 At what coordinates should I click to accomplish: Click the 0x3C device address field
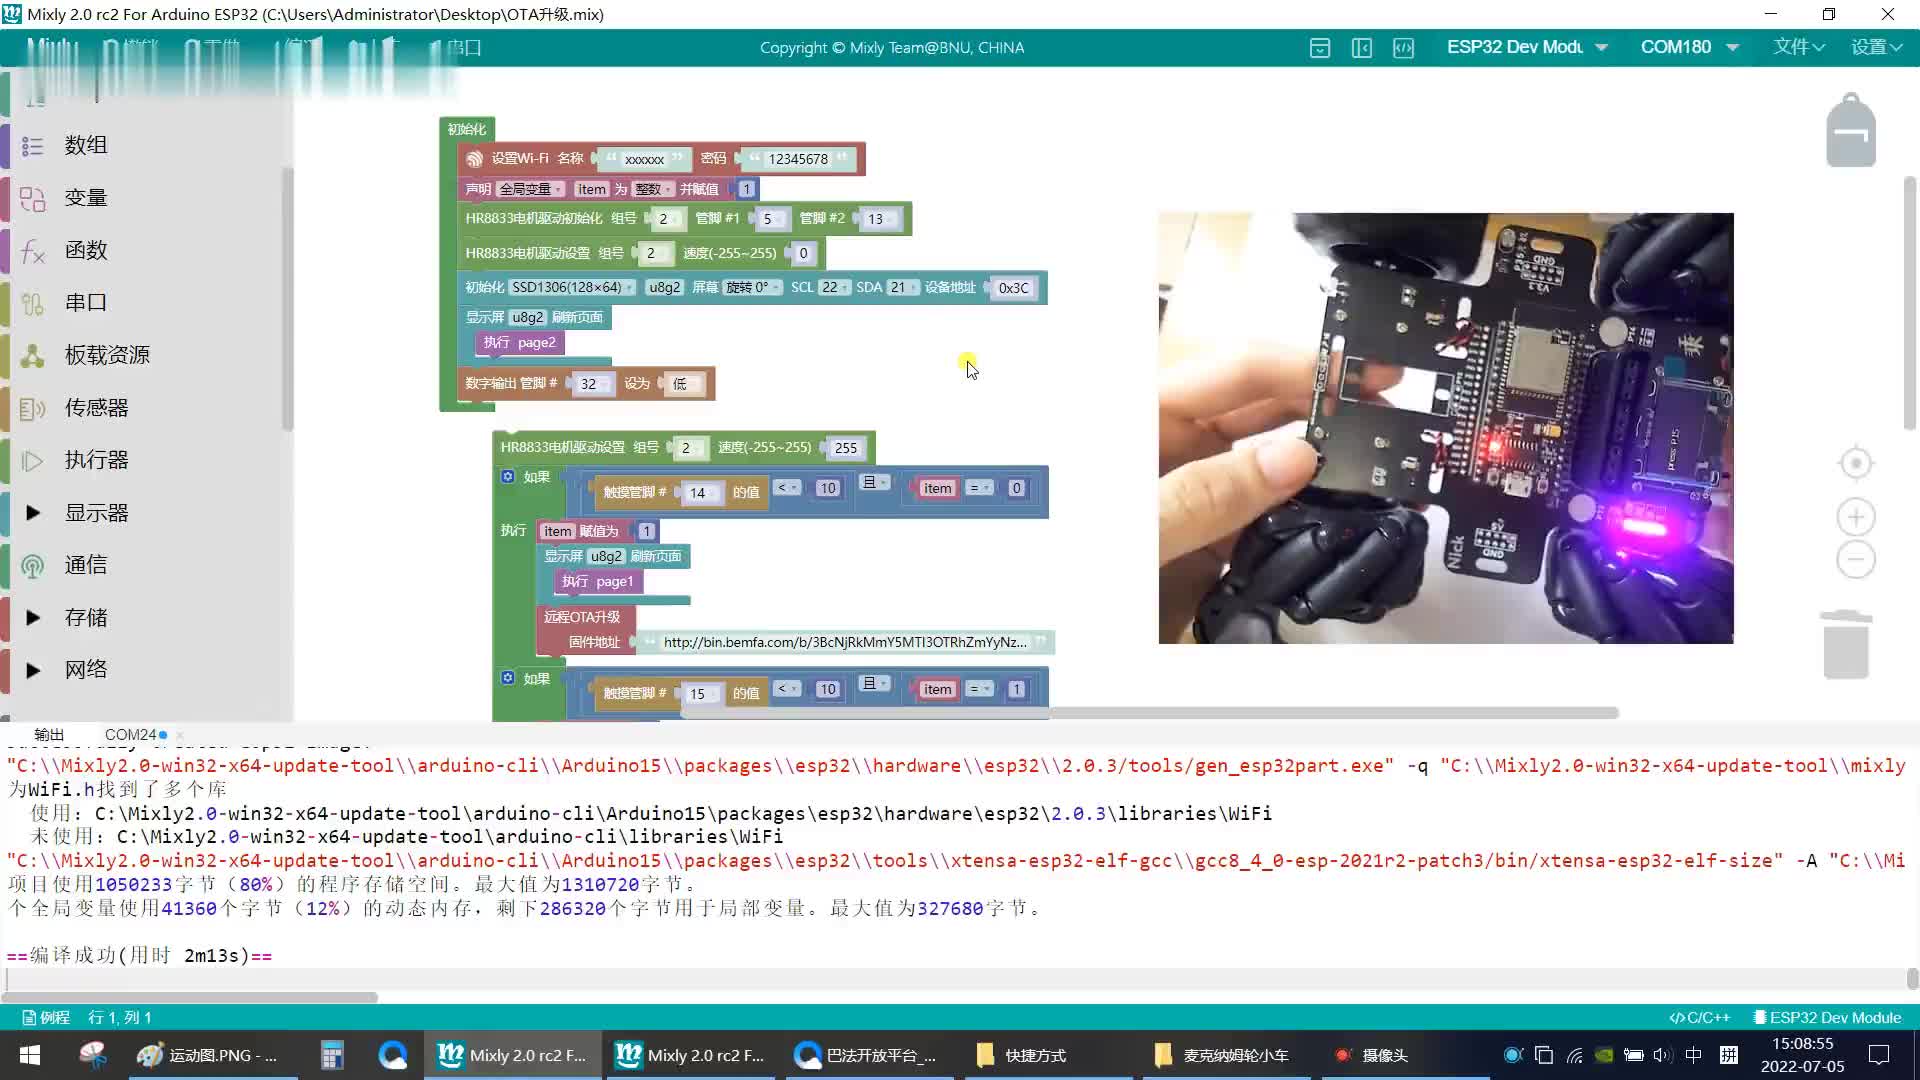pyautogui.click(x=1013, y=288)
